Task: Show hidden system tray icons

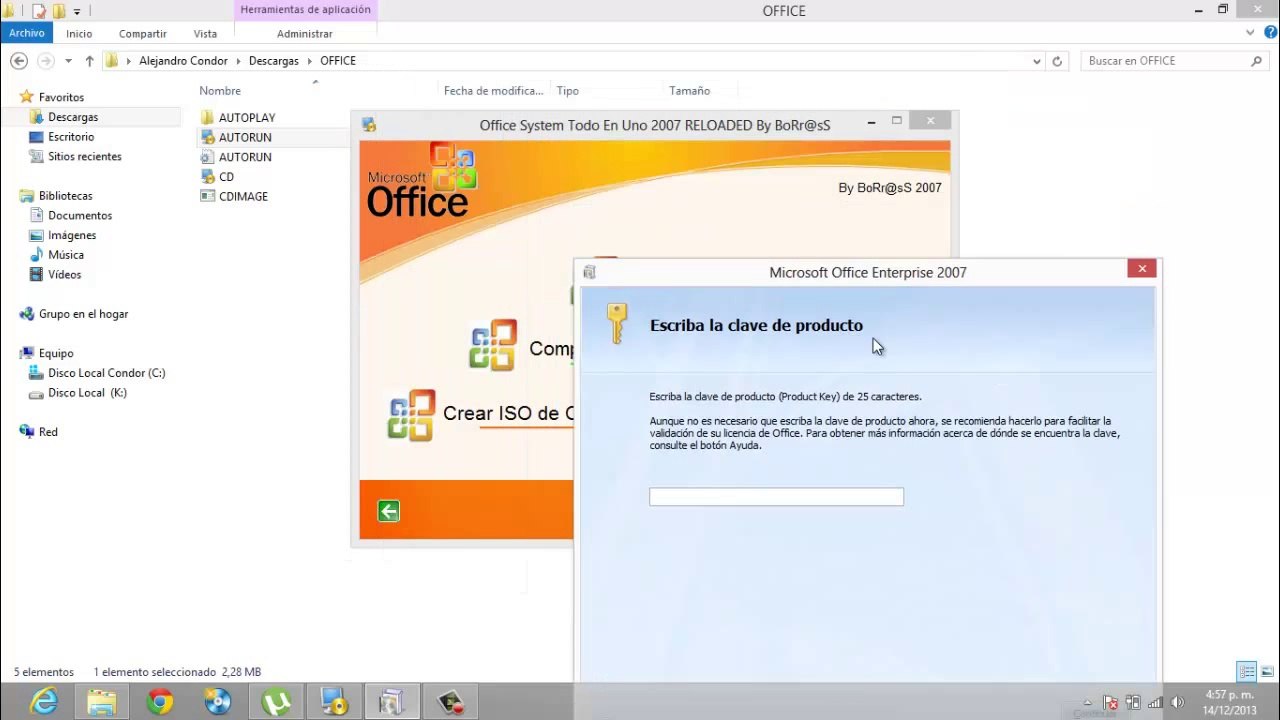Action: 1087,703
